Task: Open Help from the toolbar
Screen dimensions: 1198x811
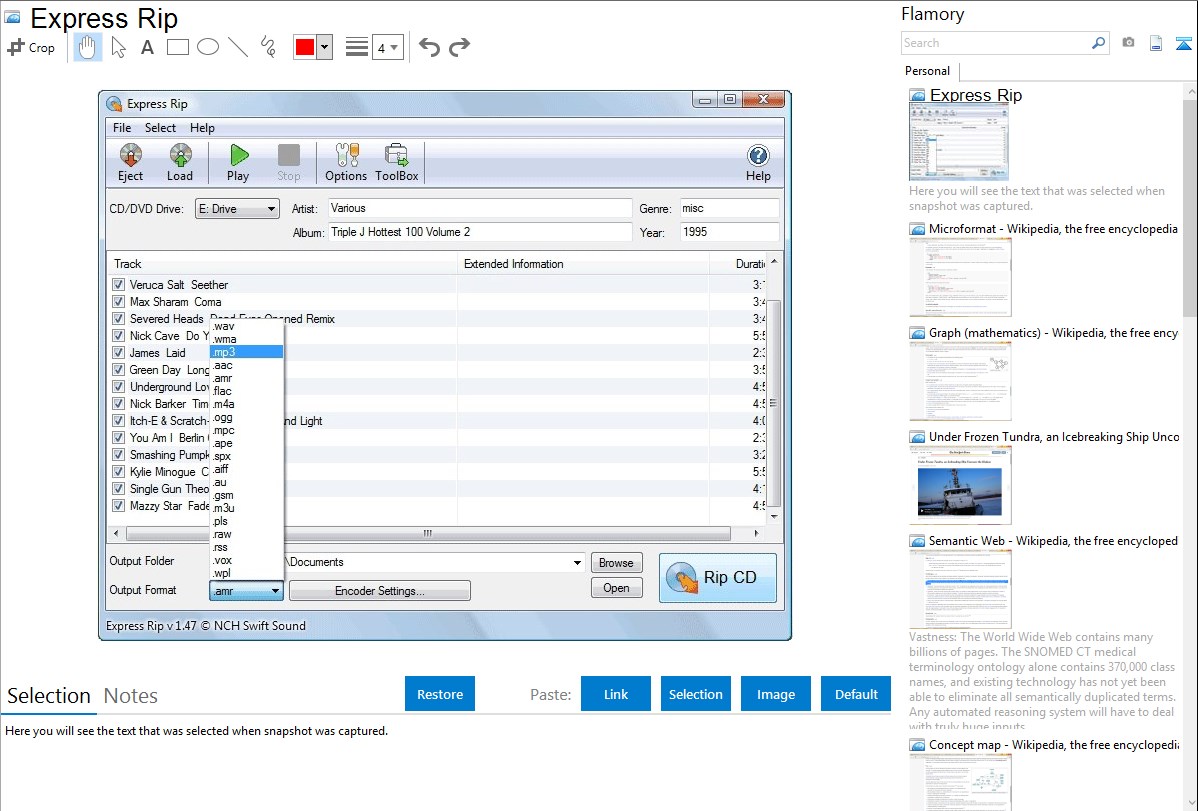Action: tap(758, 163)
